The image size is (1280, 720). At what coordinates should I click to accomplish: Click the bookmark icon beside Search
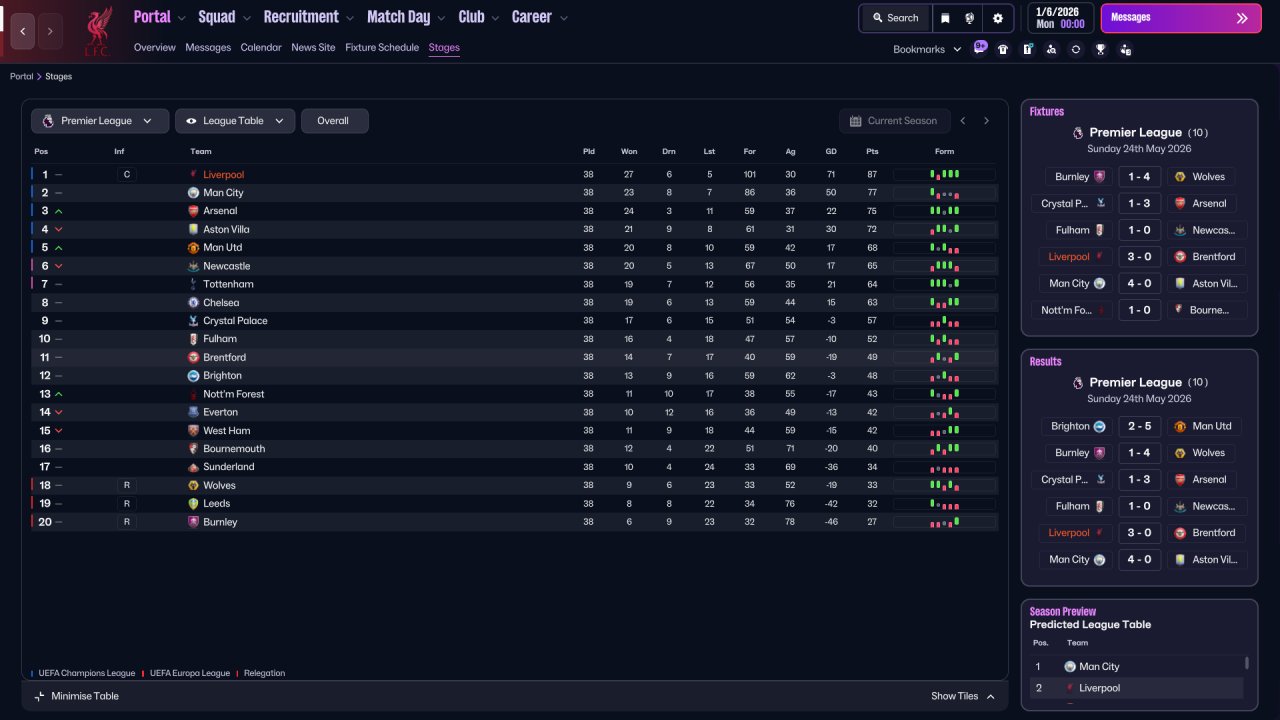coord(945,18)
